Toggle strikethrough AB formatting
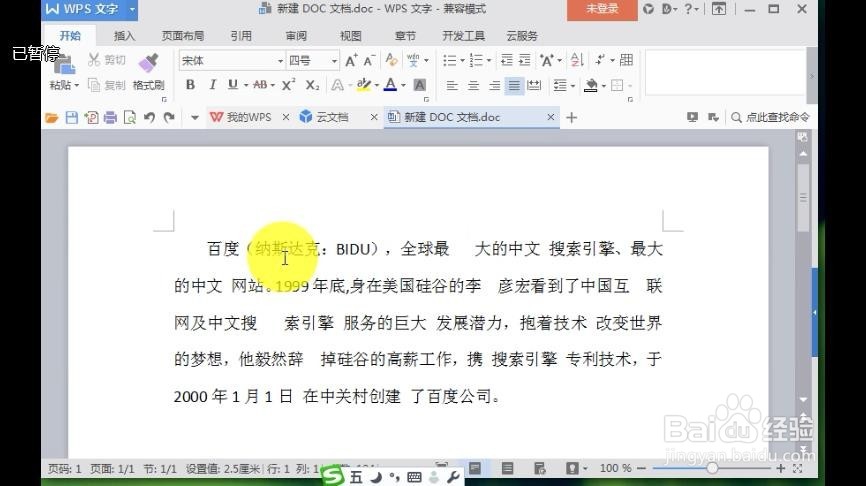 (260, 84)
